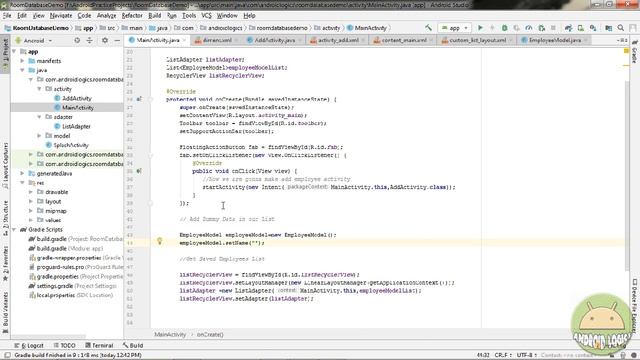Run the app with green play button
640x360 pixels.
click(x=480, y=28)
